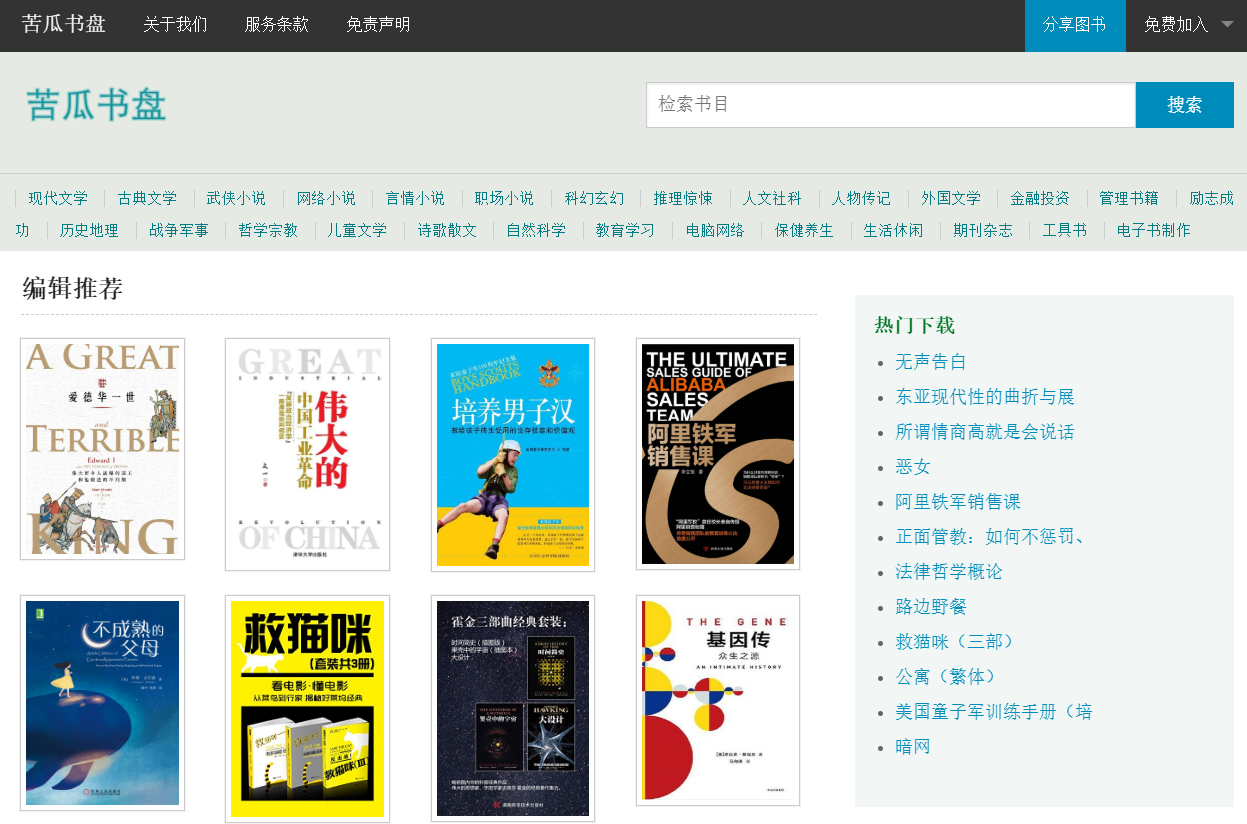Browse the 古典文学 category
This screenshot has height=824, width=1247.
click(147, 198)
